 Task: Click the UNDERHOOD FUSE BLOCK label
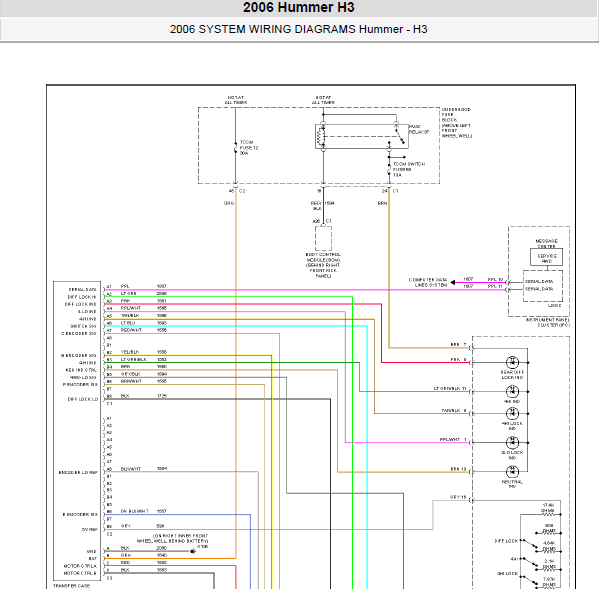pos(457,123)
